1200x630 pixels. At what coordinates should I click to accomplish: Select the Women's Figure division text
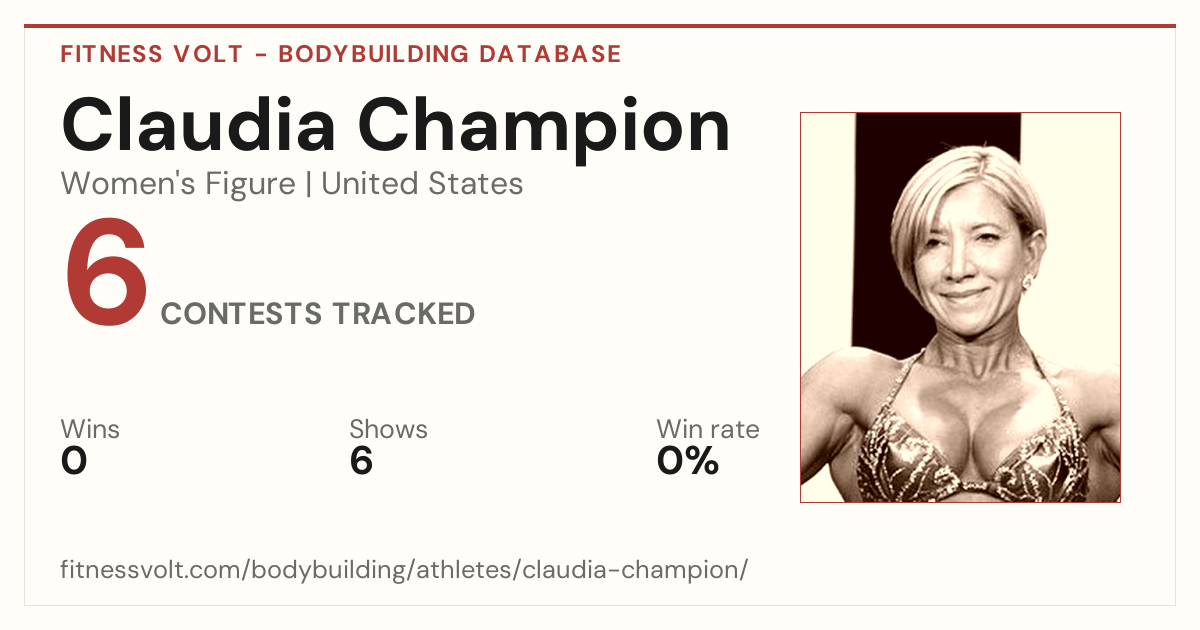pos(178,184)
